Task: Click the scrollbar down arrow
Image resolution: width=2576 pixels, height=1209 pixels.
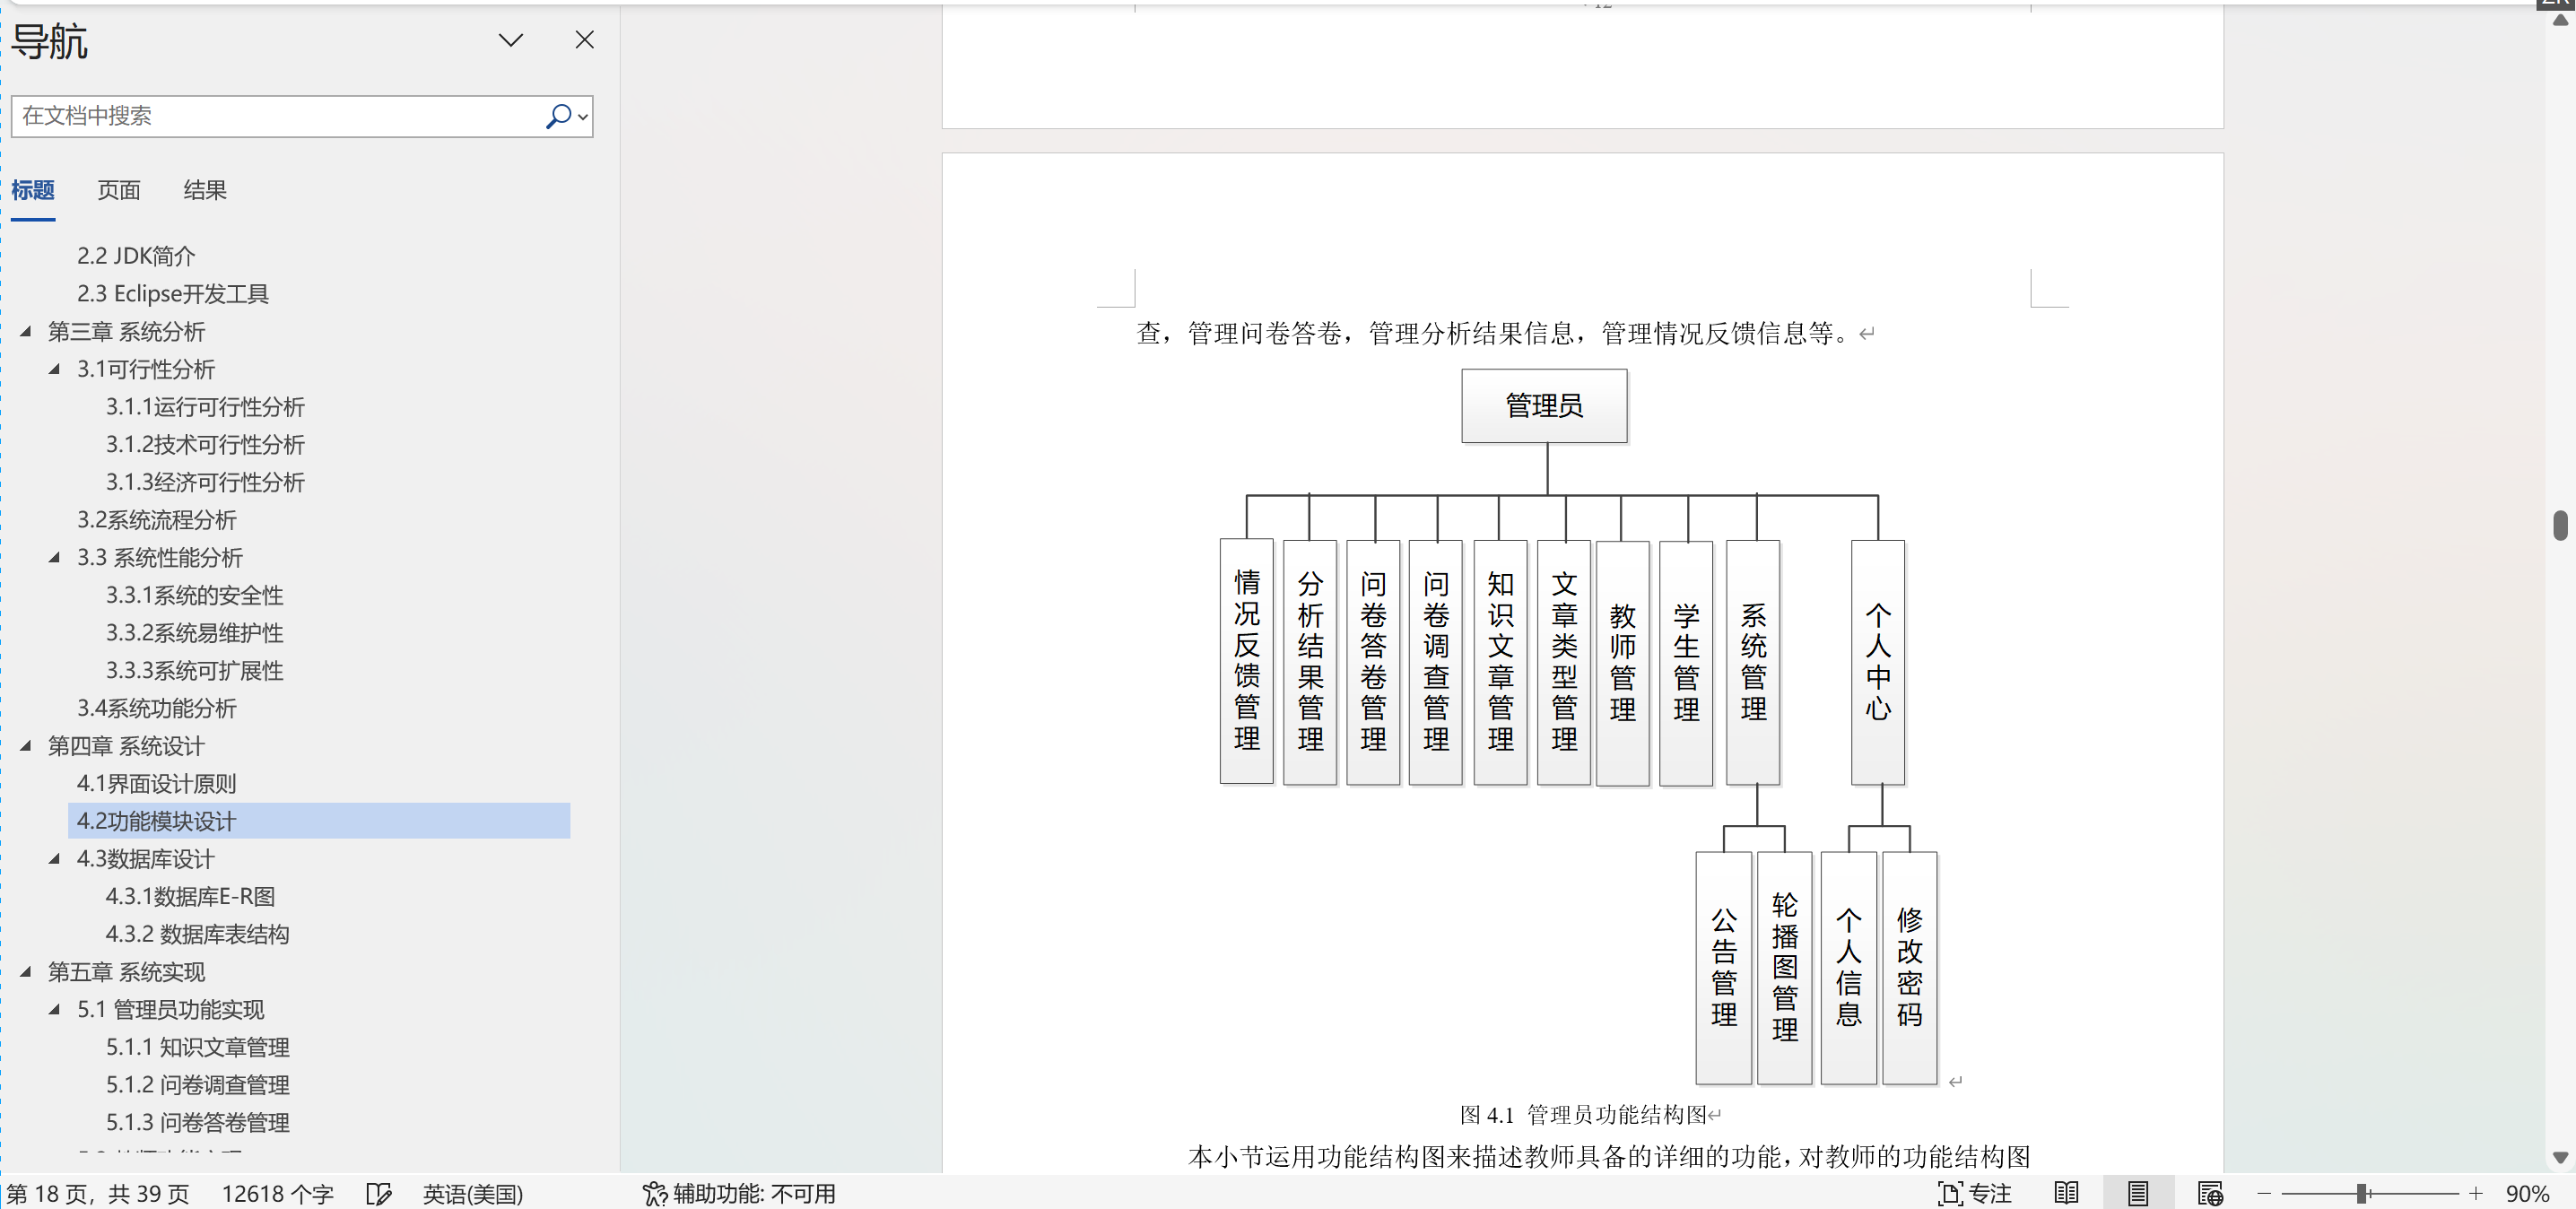Action: [x=2560, y=1158]
